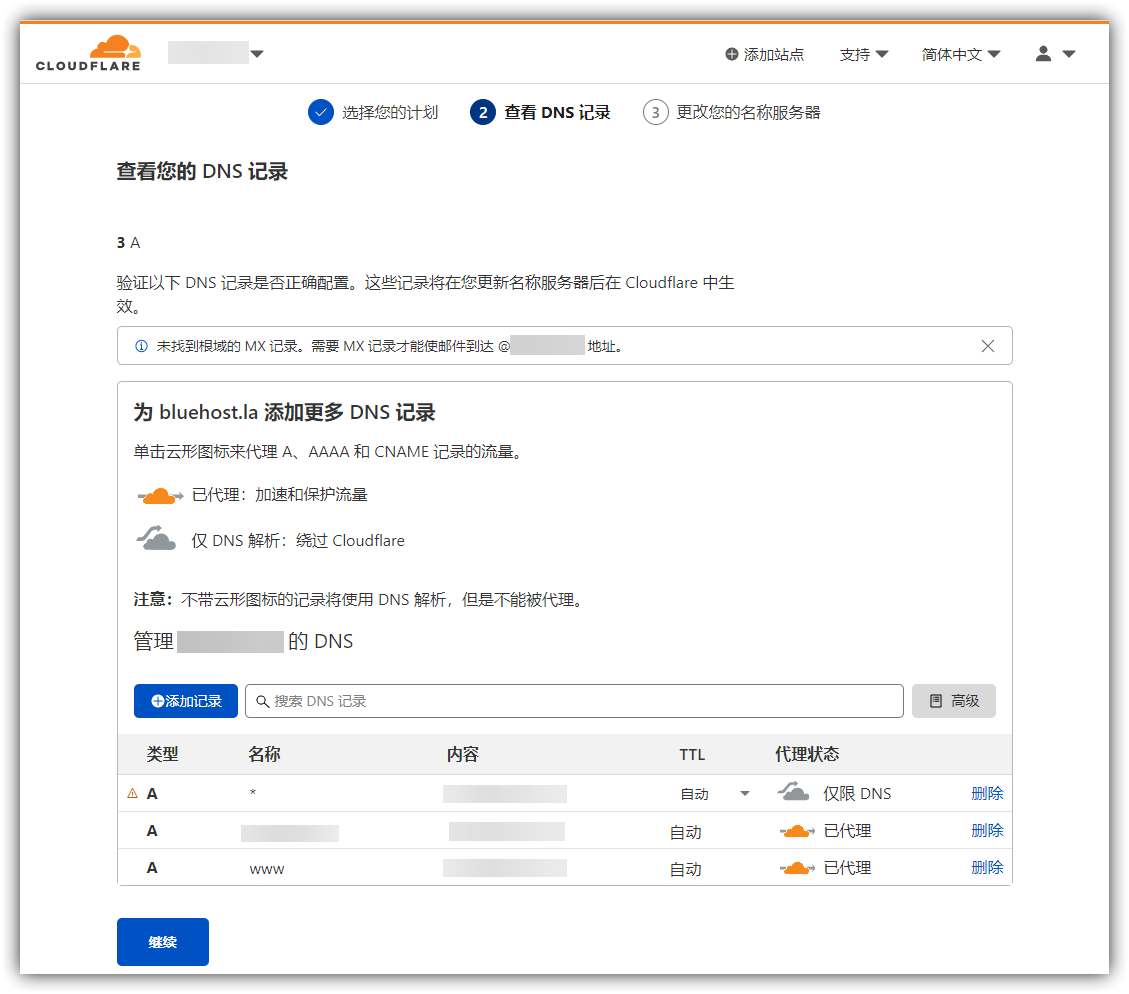The image size is (1129, 994).
Task: Delete the second A record
Action: (987, 831)
